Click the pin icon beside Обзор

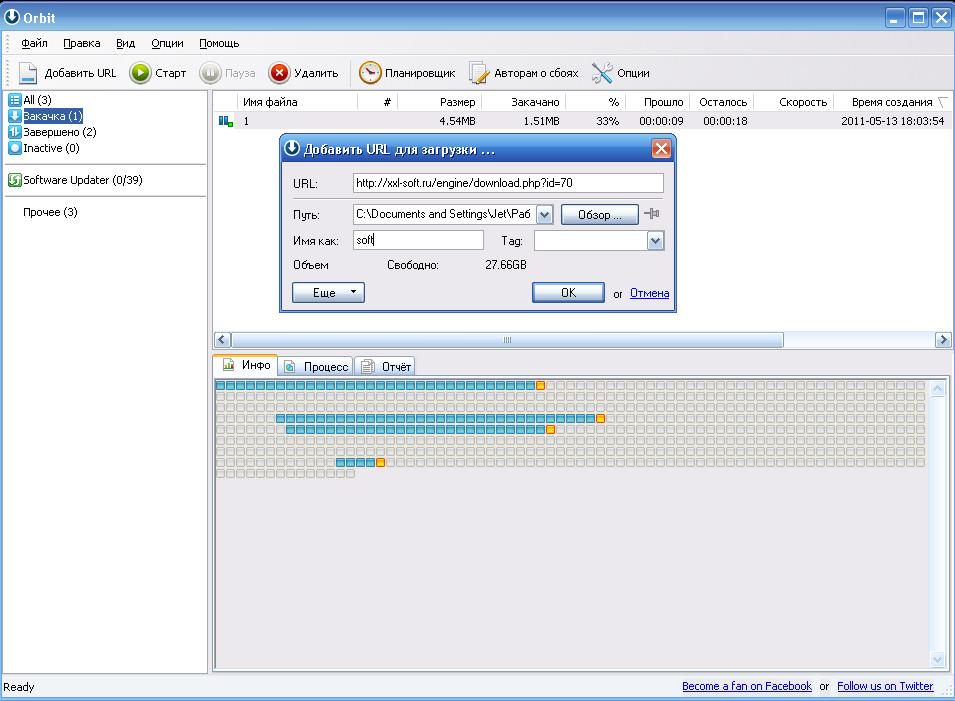pyautogui.click(x=652, y=214)
